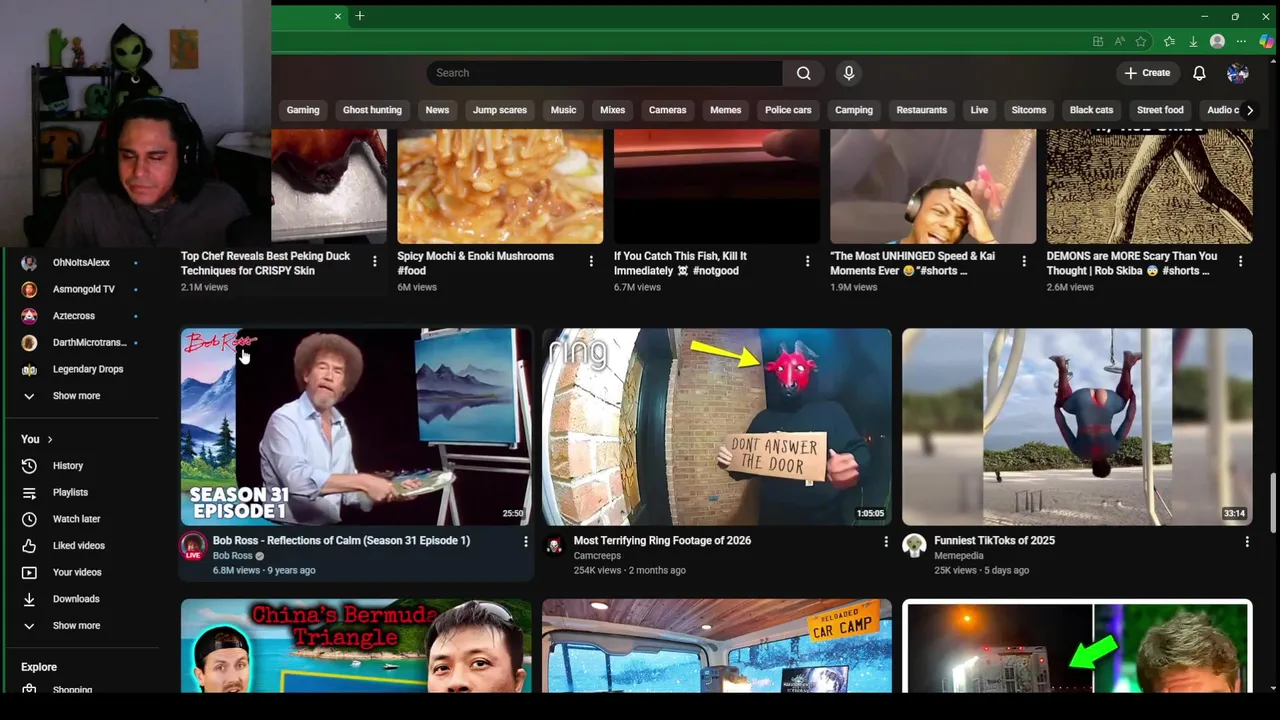Viewport: 1280px width, 720px height.
Task: Select the Gaming category chip
Action: click(303, 110)
